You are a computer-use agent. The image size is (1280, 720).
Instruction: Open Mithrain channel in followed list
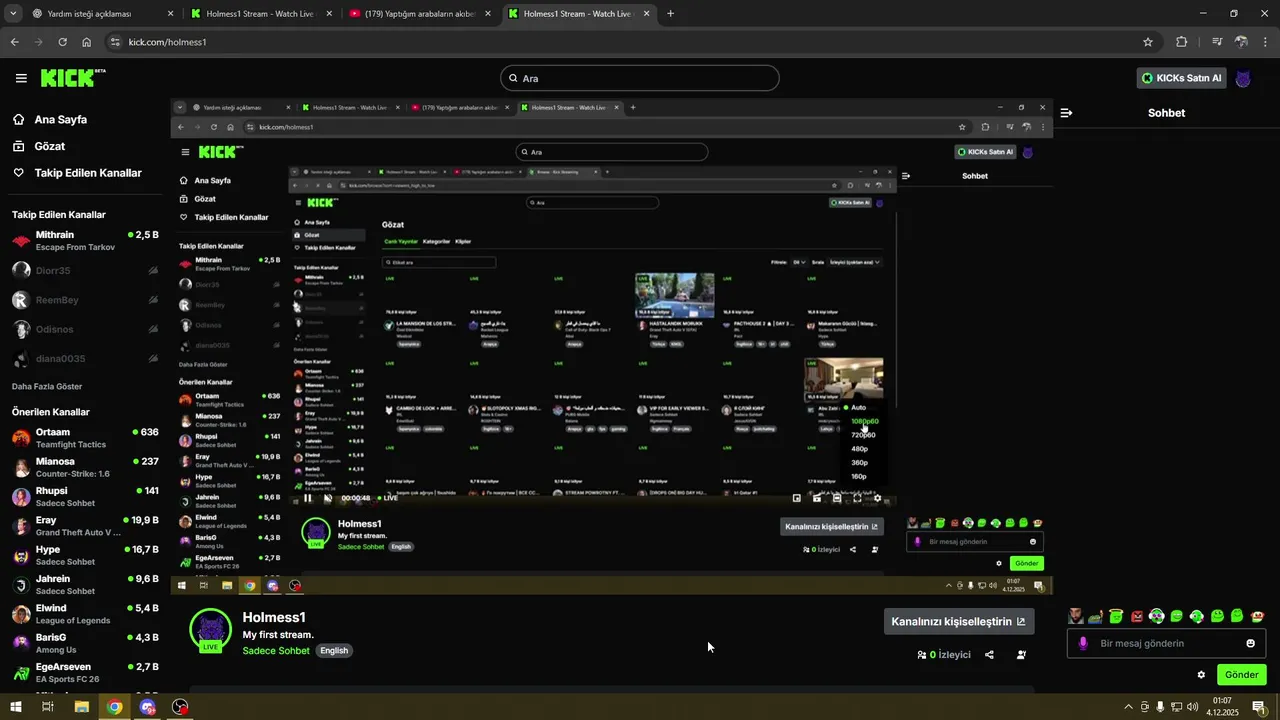pyautogui.click(x=85, y=240)
